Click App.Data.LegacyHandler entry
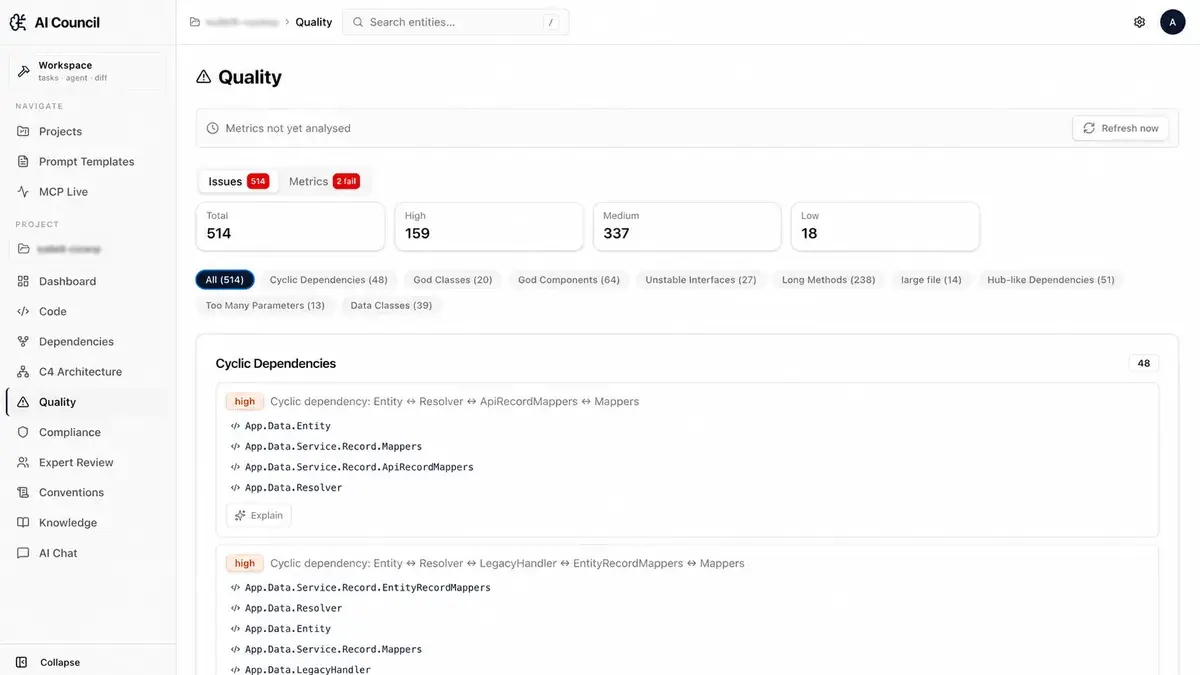 coord(308,670)
